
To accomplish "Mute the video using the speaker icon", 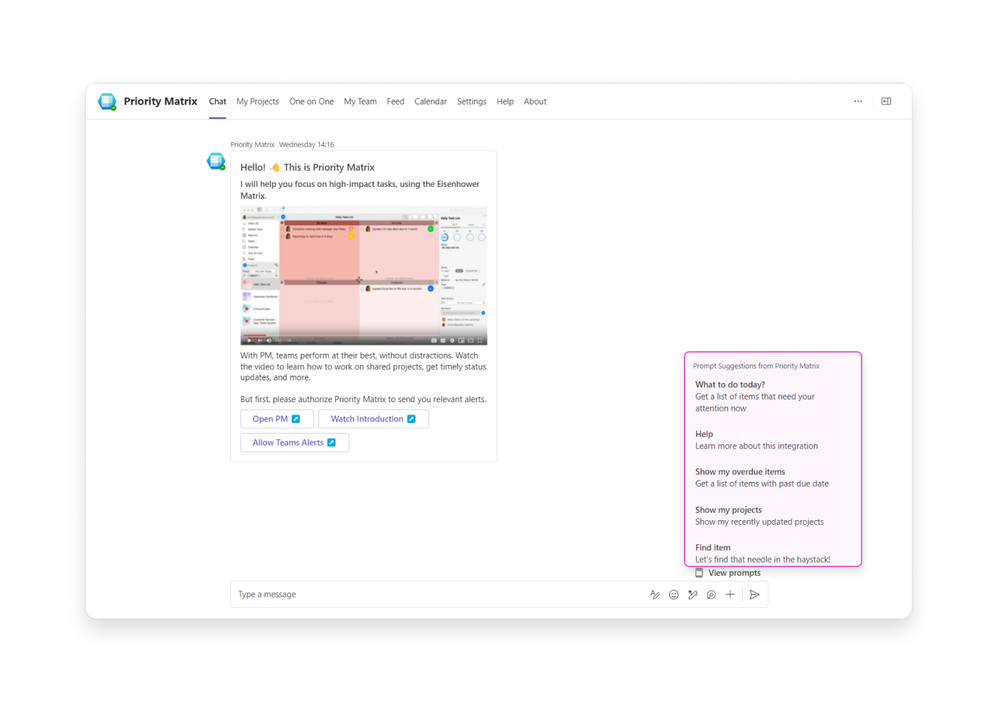I will (269, 340).
